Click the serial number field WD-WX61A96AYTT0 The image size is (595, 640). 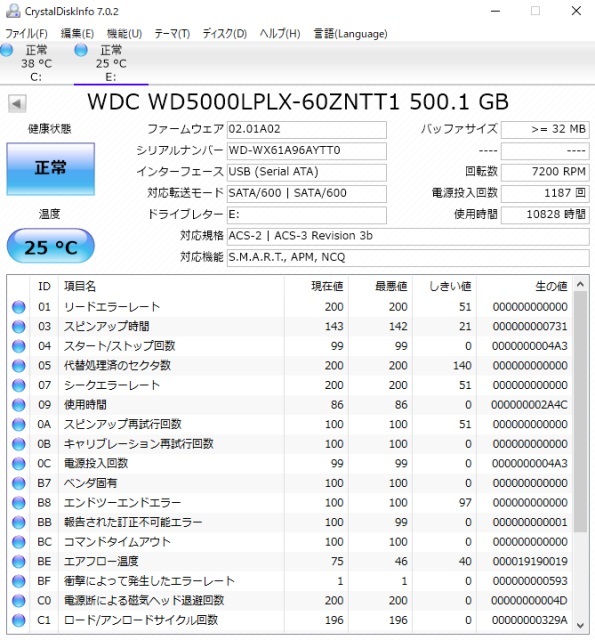[x=306, y=151]
